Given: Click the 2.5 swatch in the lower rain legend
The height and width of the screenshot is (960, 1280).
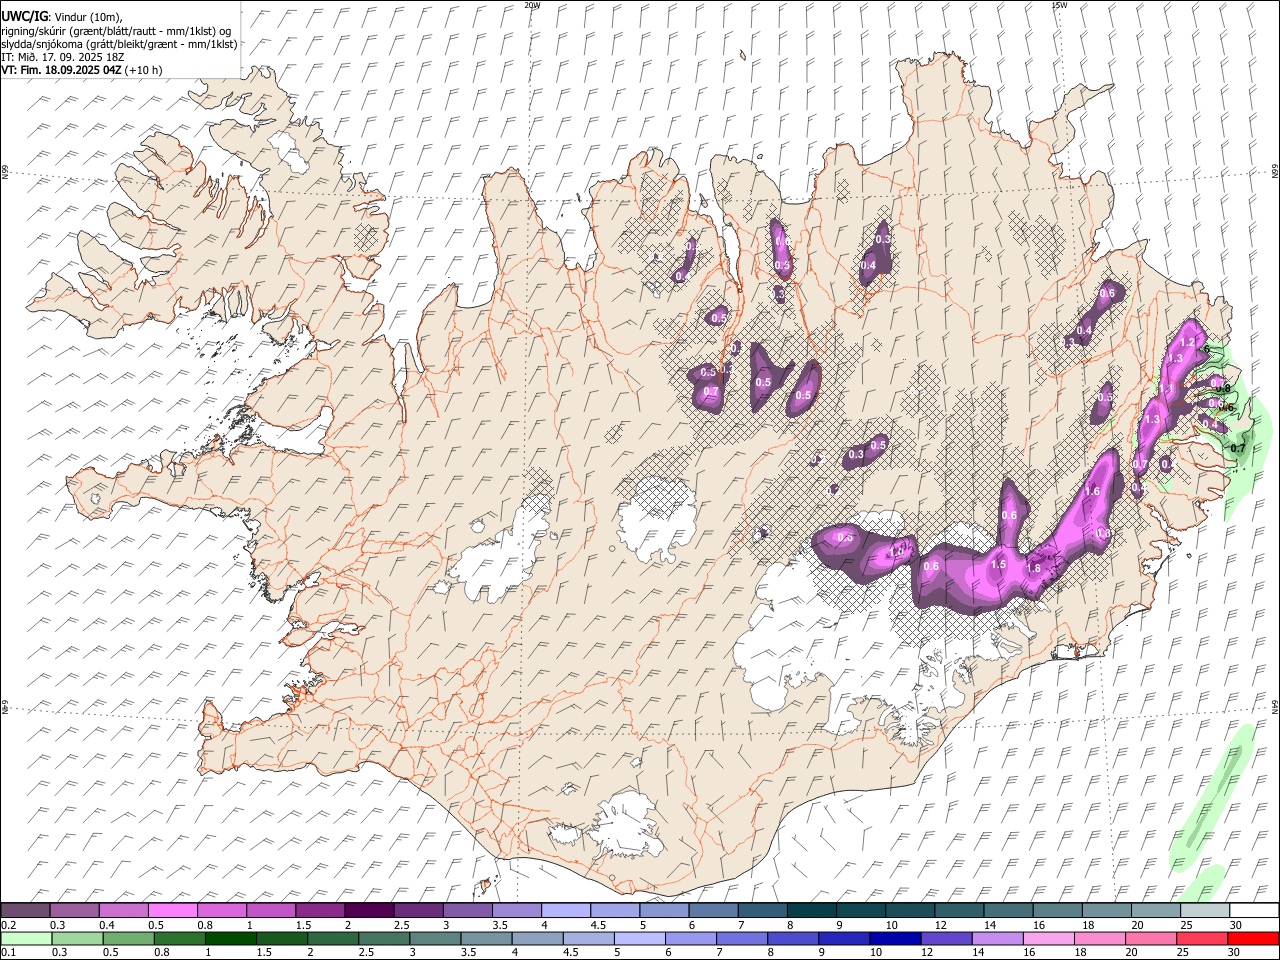Looking at the screenshot, I should (383, 938).
